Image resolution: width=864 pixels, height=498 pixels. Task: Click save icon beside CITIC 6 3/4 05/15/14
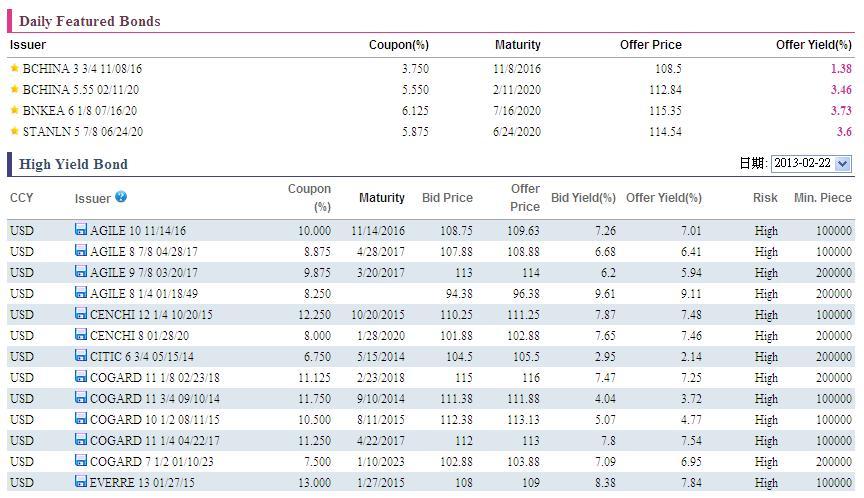pyautogui.click(x=81, y=356)
